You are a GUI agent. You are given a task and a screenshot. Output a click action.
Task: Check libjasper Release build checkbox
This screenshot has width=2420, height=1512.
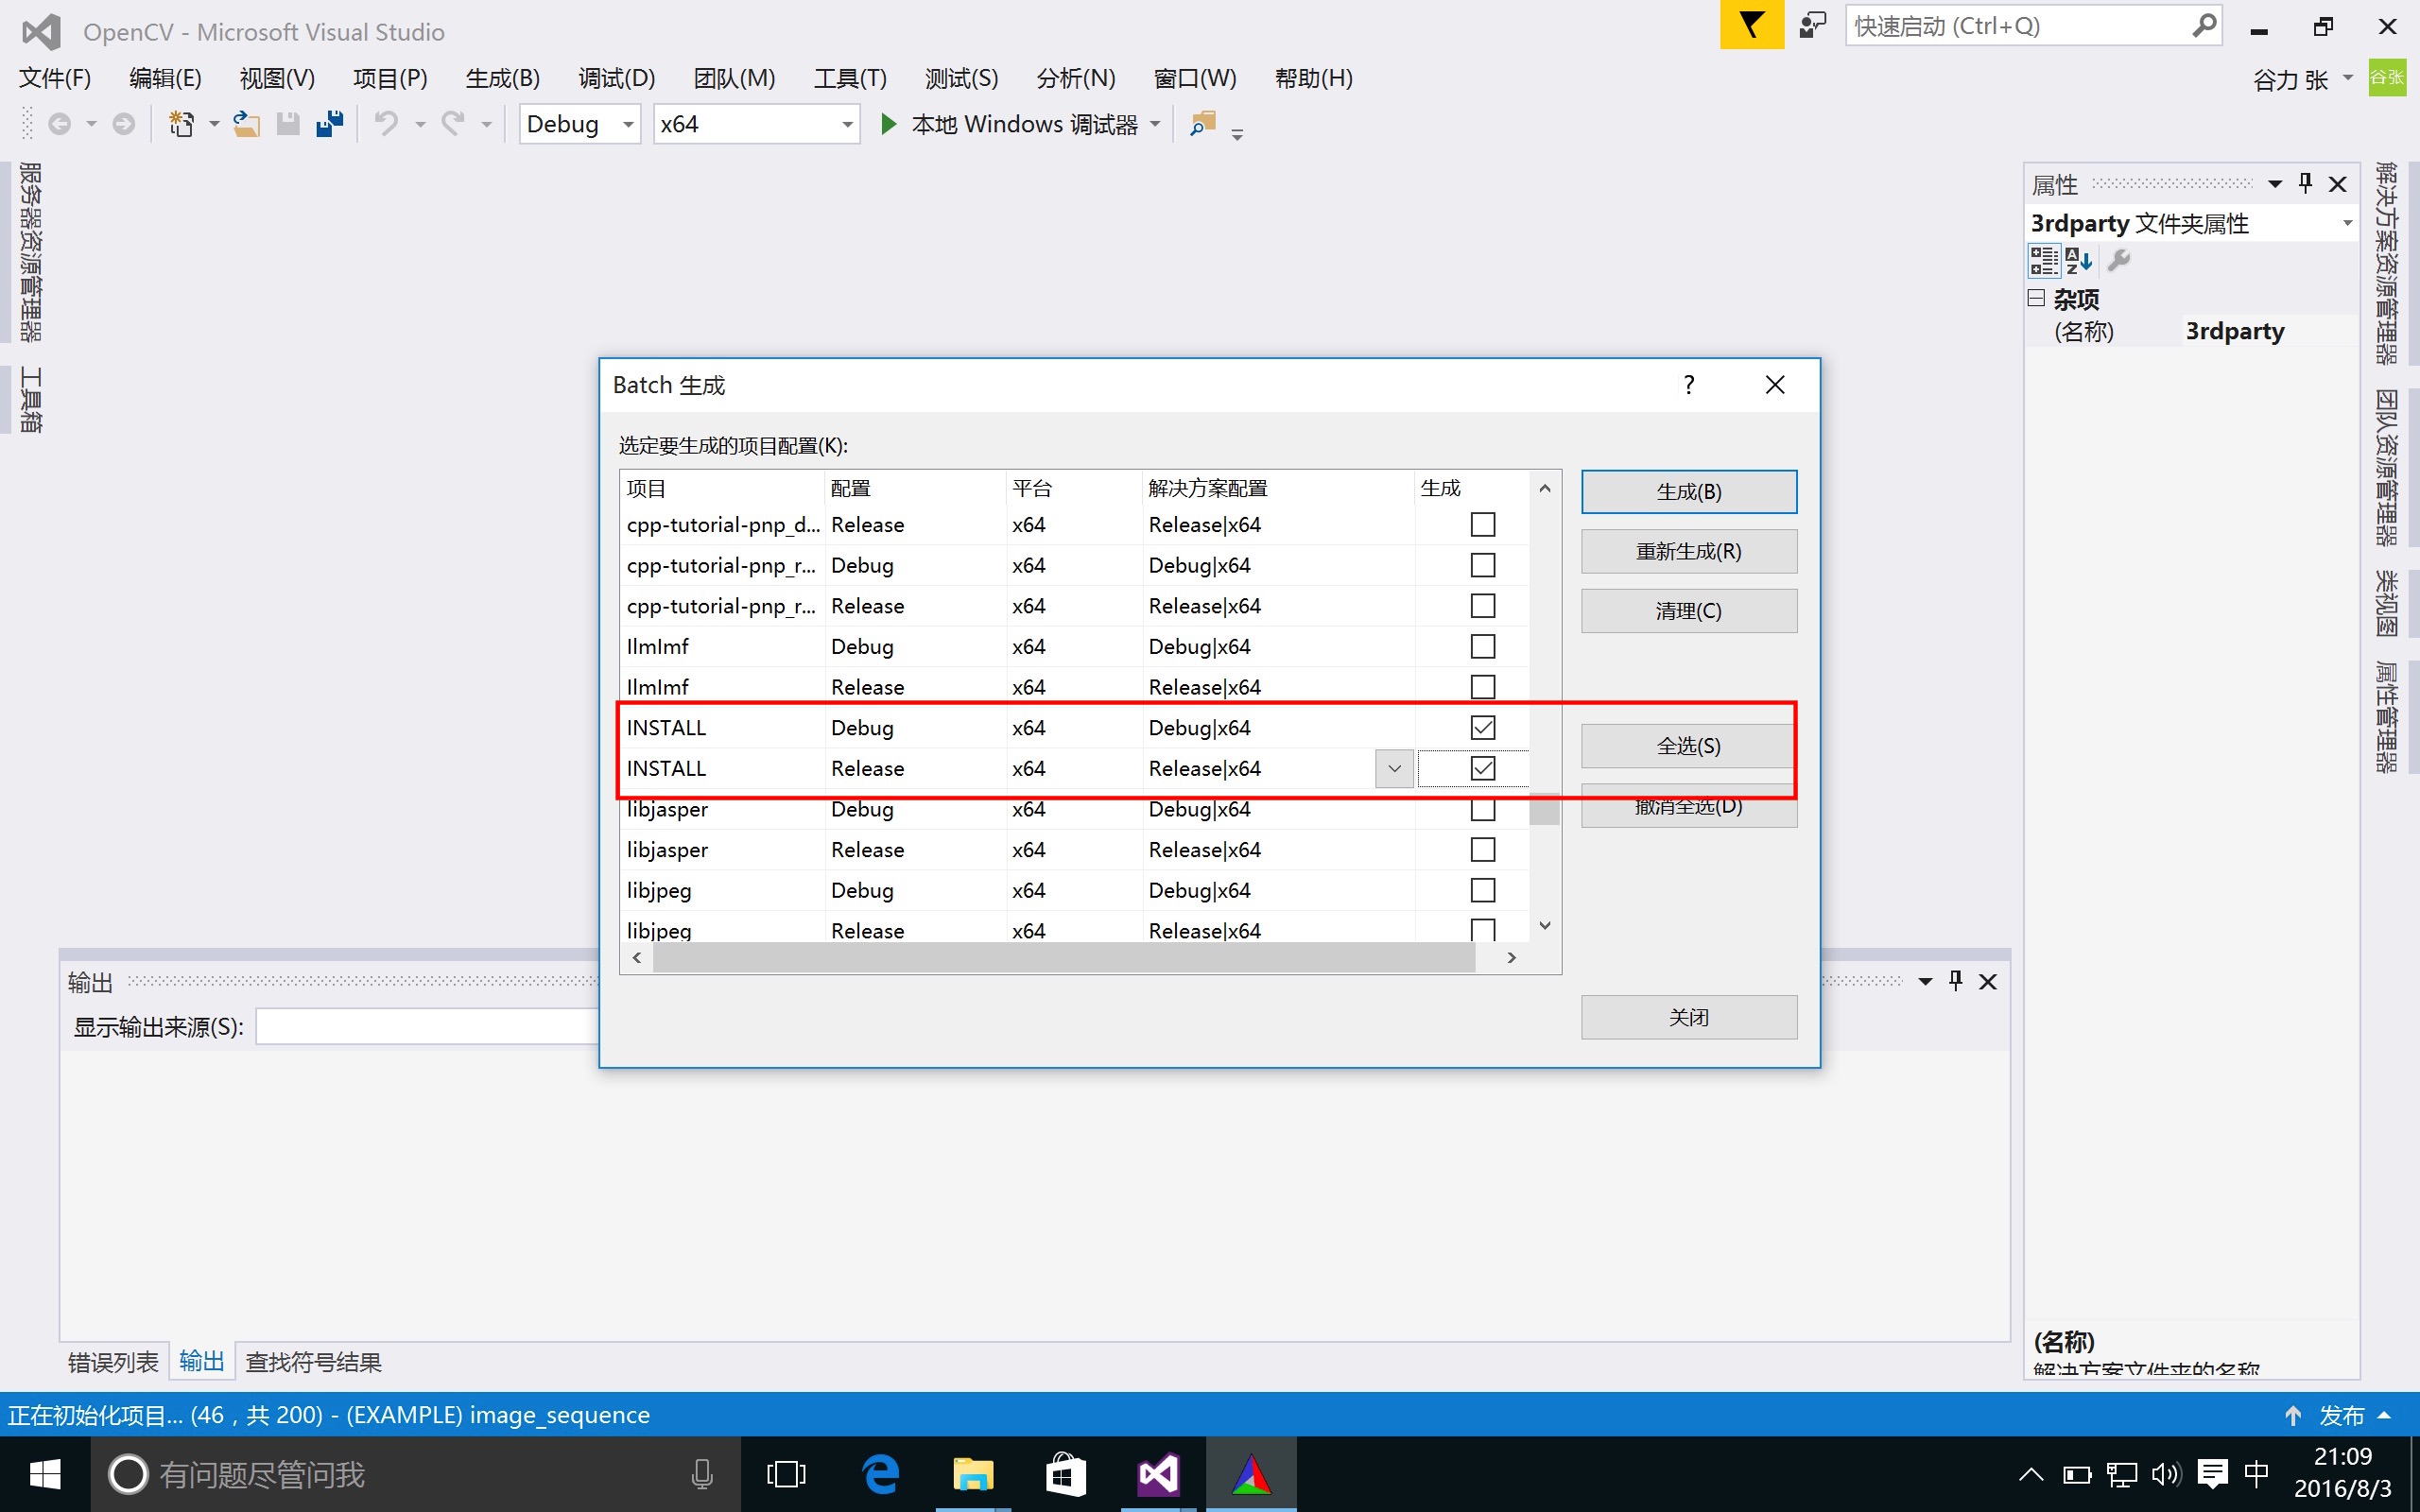(1483, 849)
